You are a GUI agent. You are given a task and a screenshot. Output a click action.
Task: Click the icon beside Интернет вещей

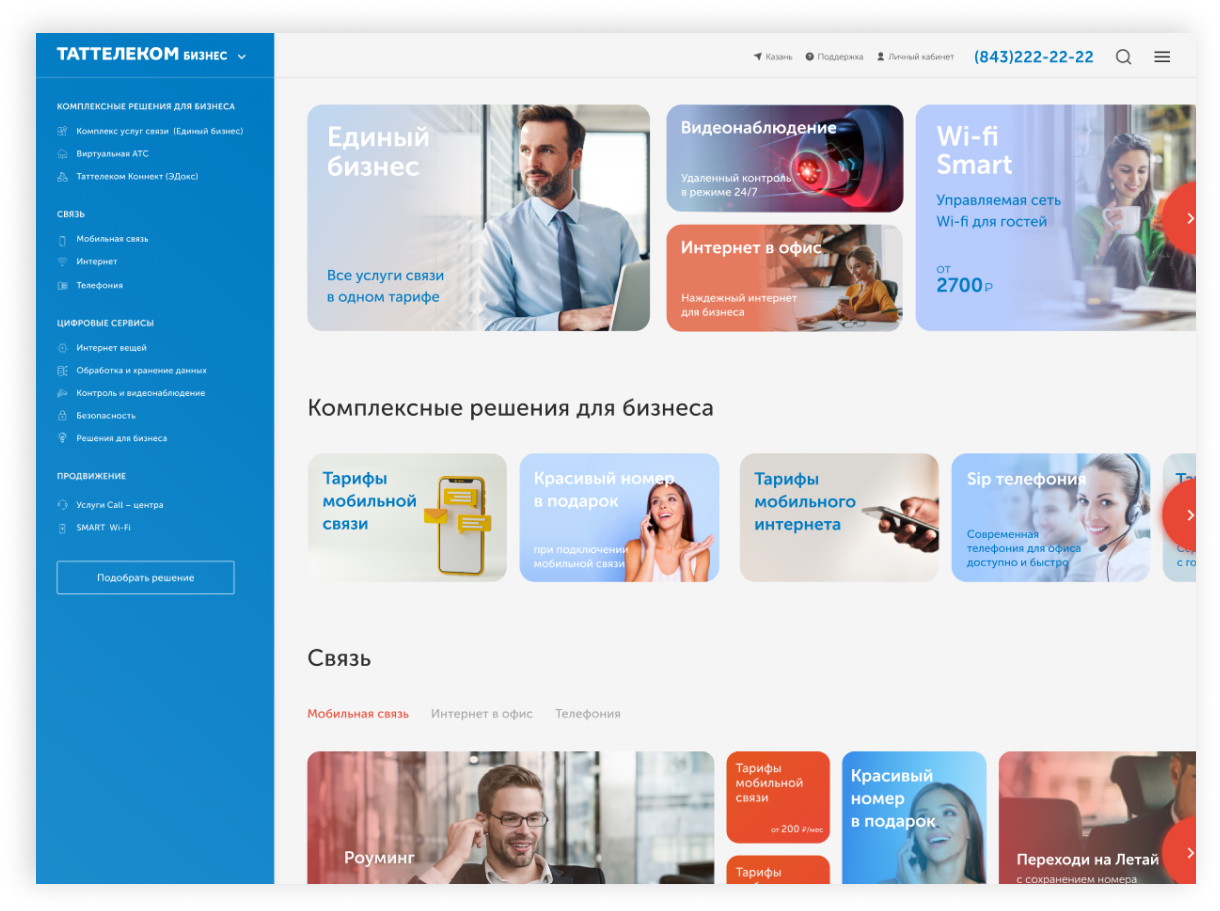pos(62,348)
